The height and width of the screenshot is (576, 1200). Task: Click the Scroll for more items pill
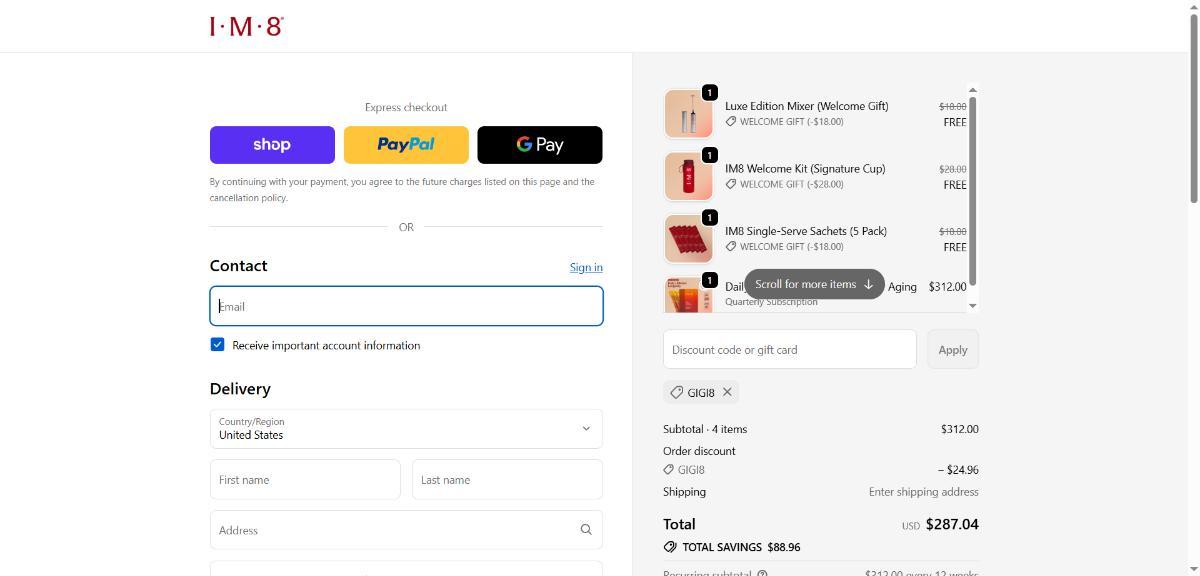point(814,284)
